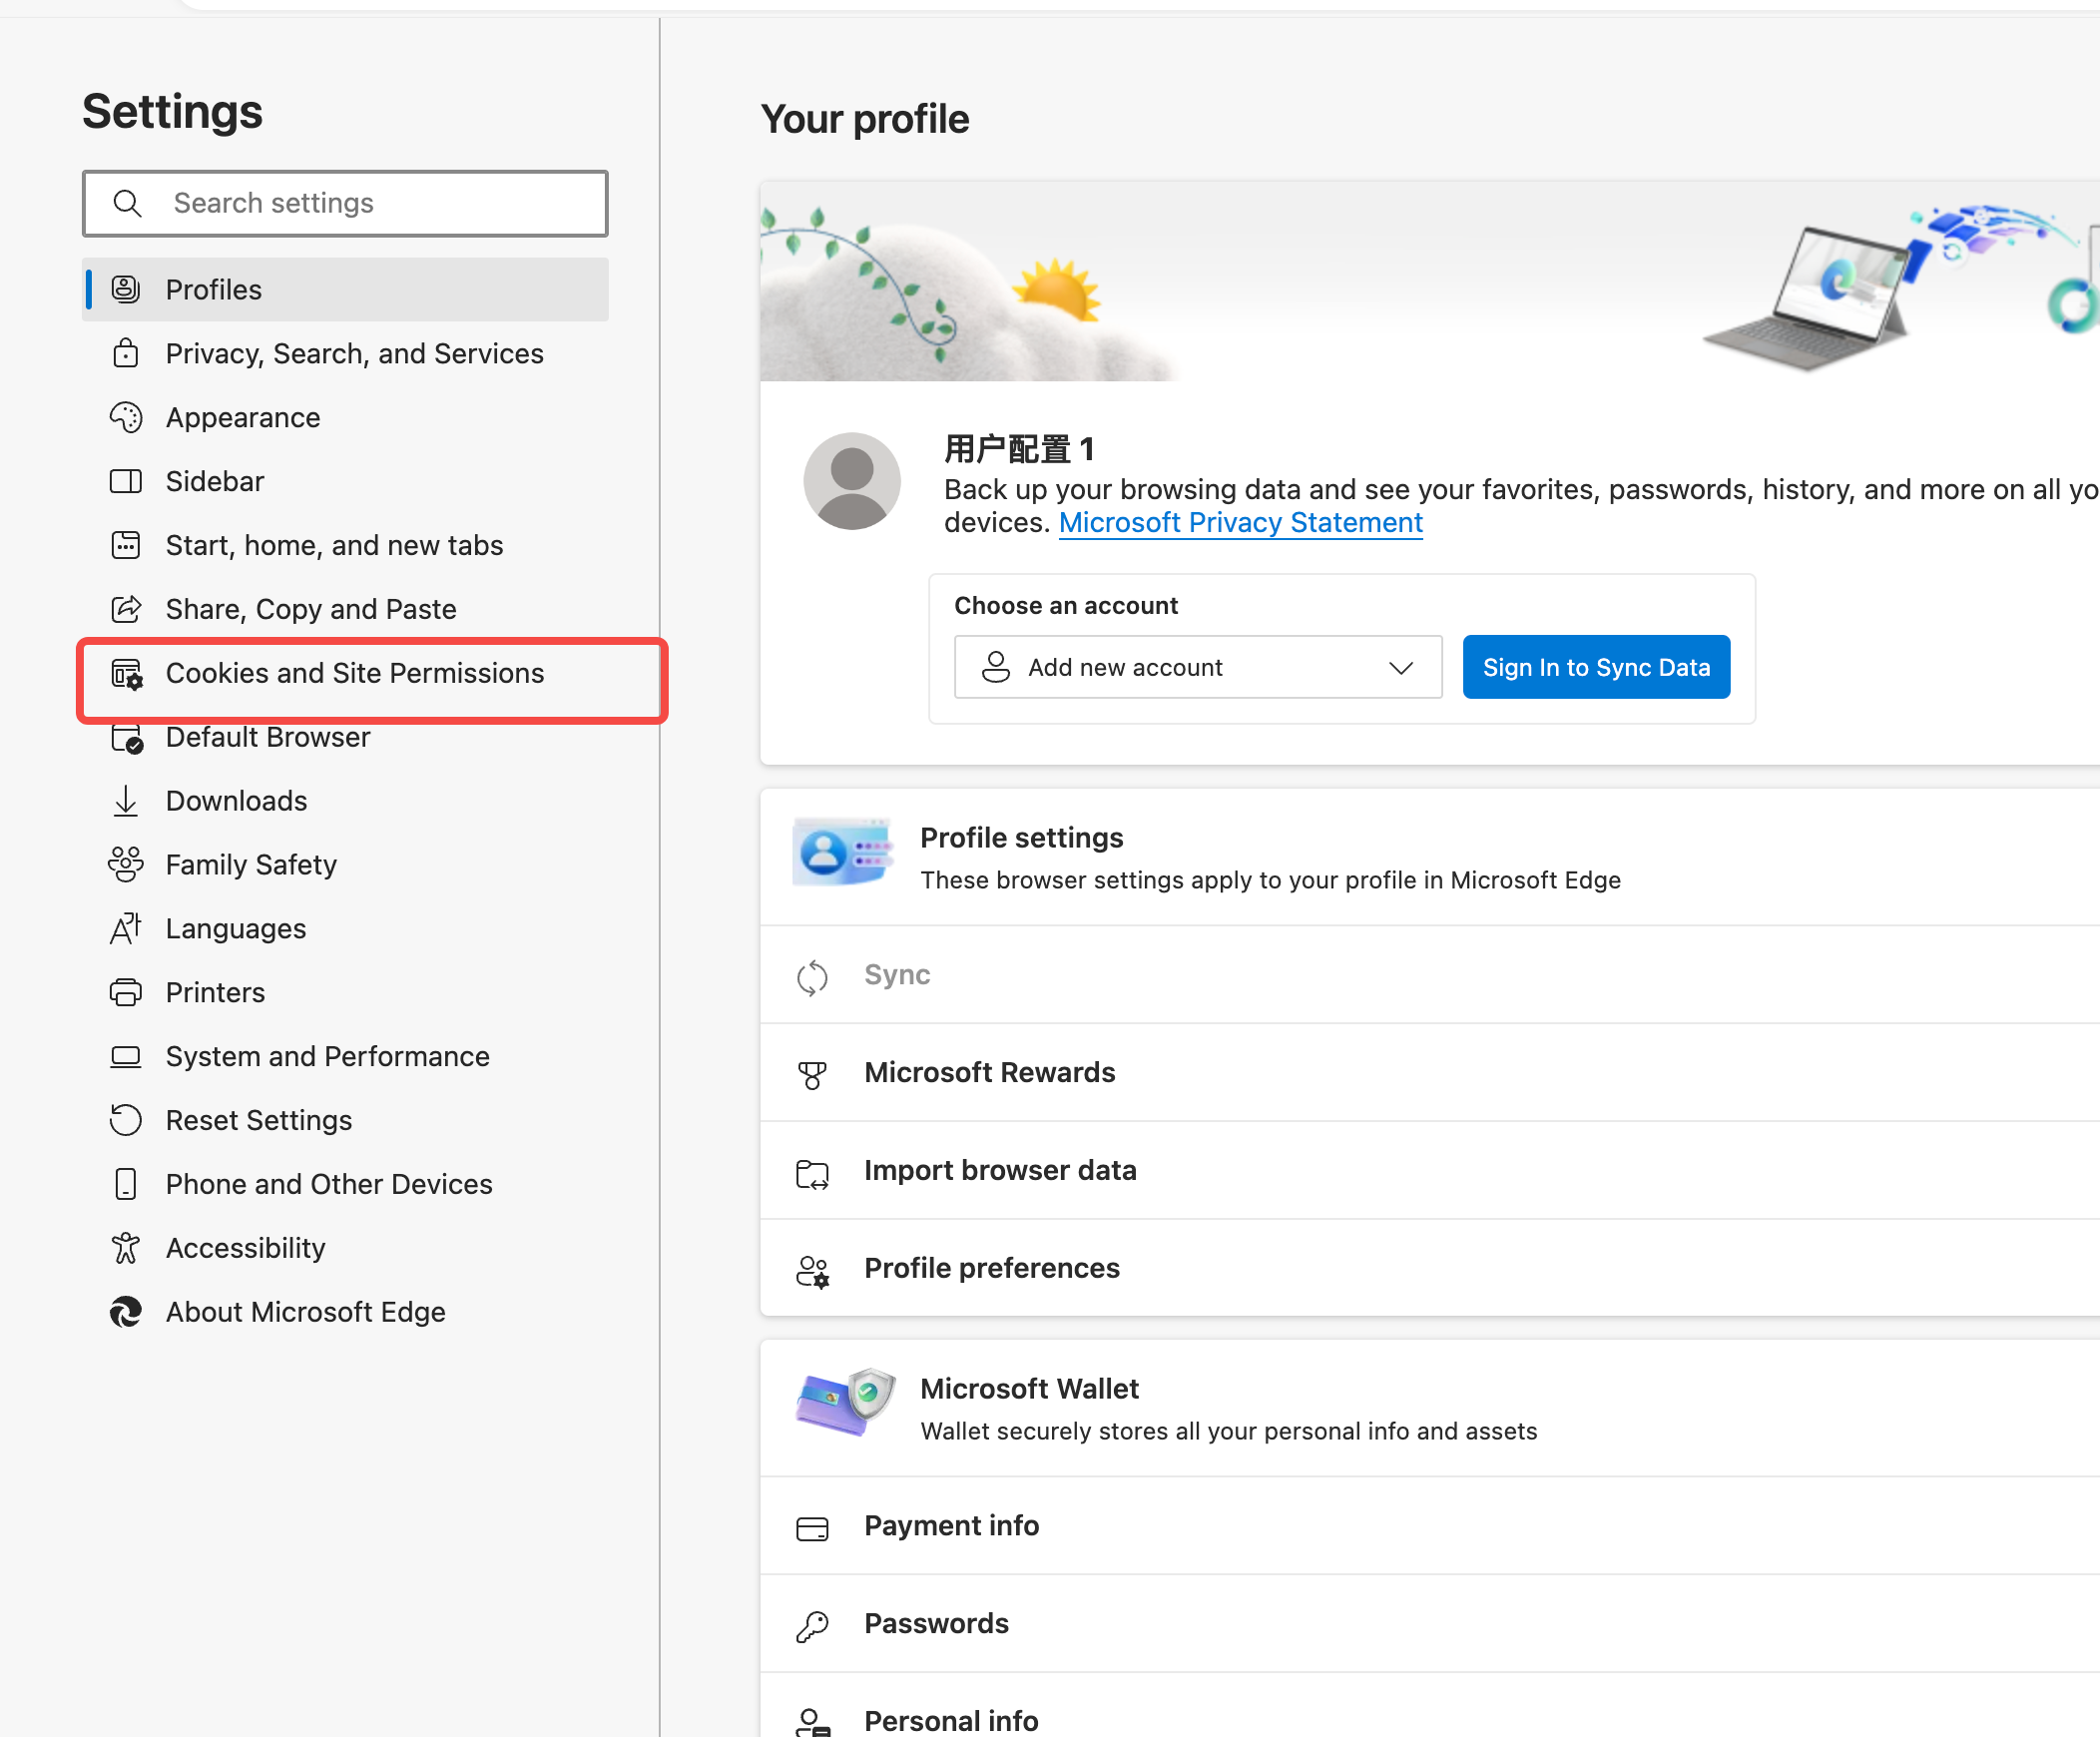This screenshot has width=2100, height=1737.
Task: Click the Profiles sidebar icon
Action: tap(125, 290)
